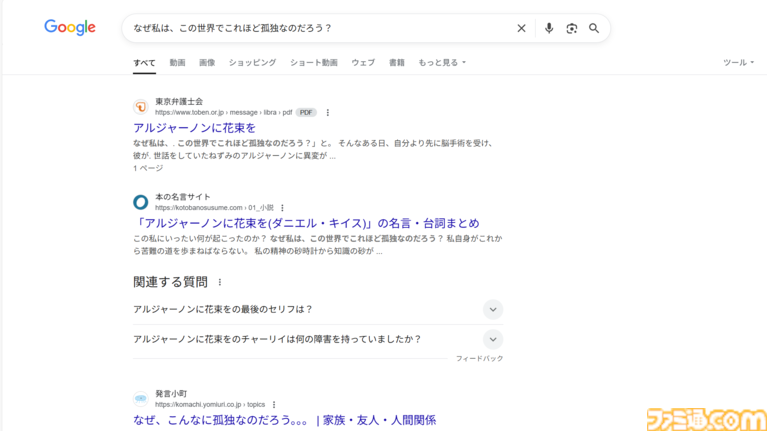This screenshot has width=767, height=431.
Task: Clear the search query with X icon
Action: (x=521, y=28)
